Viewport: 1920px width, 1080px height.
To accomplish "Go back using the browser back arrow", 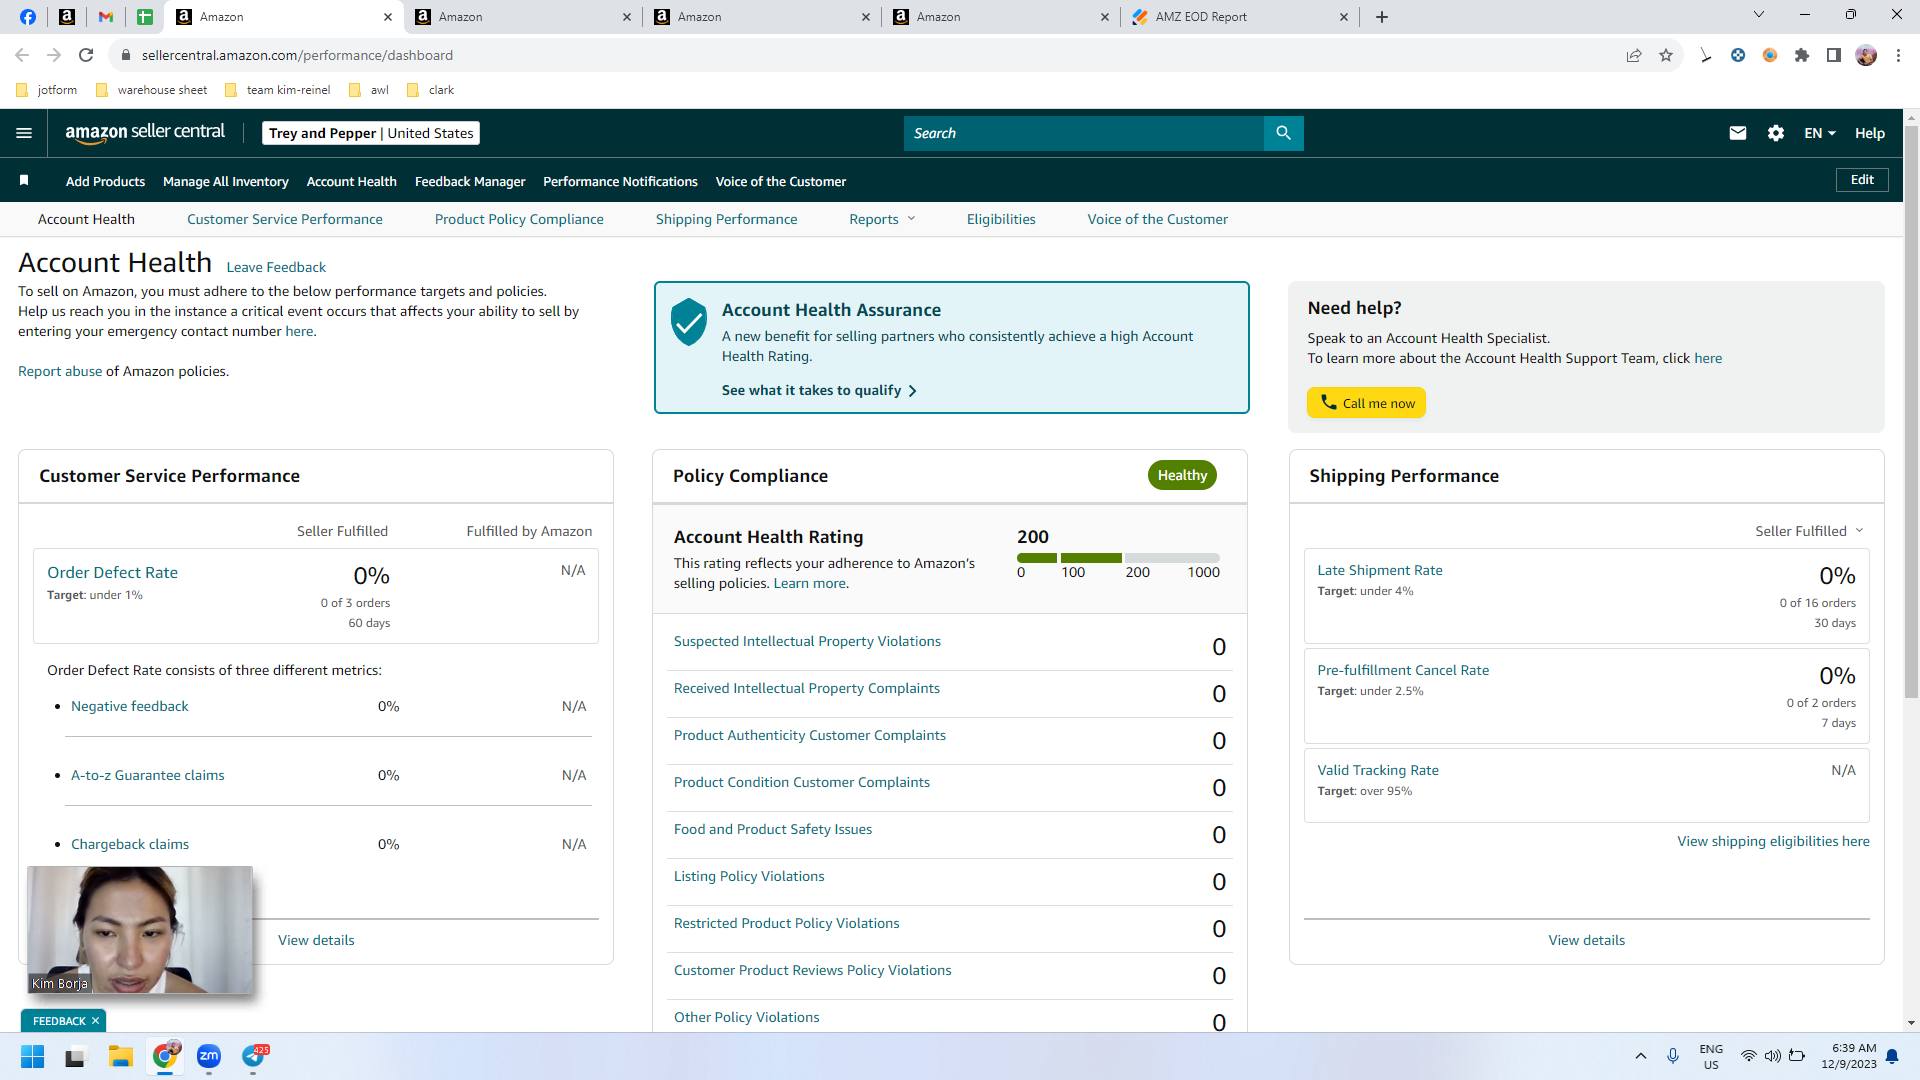I will click(x=22, y=55).
